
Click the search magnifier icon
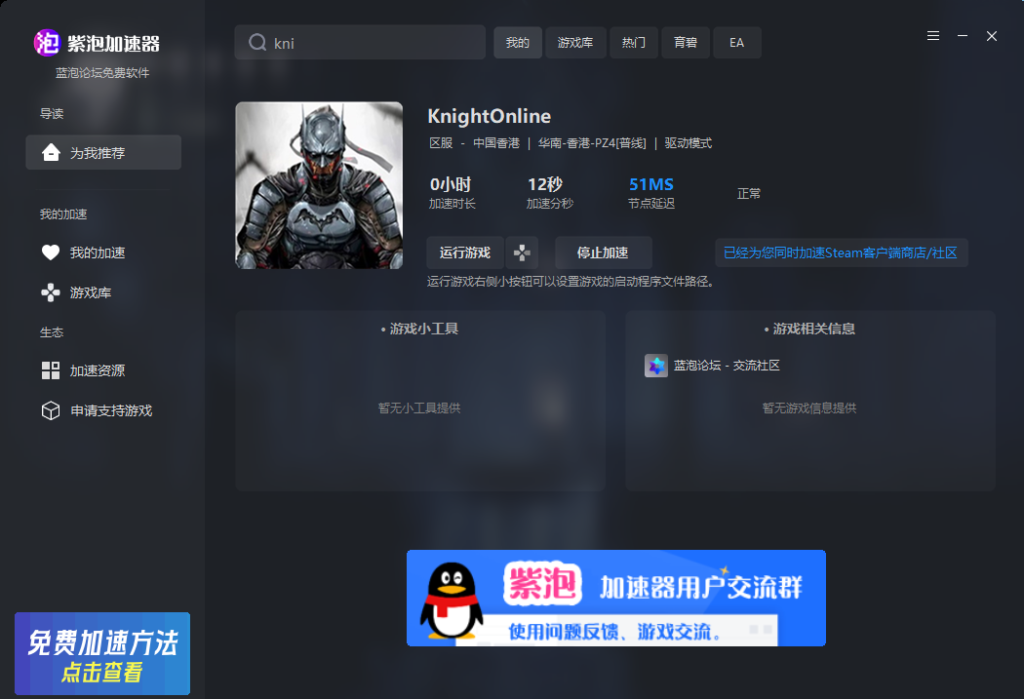257,42
